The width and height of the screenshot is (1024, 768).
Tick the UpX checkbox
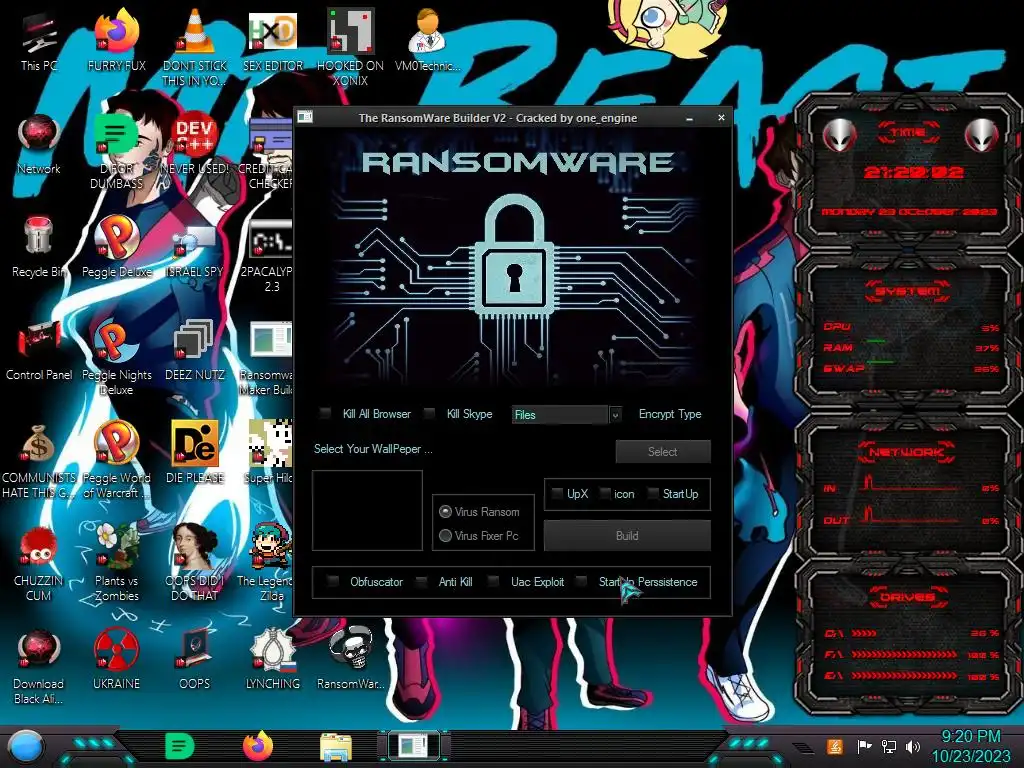[x=557, y=494]
